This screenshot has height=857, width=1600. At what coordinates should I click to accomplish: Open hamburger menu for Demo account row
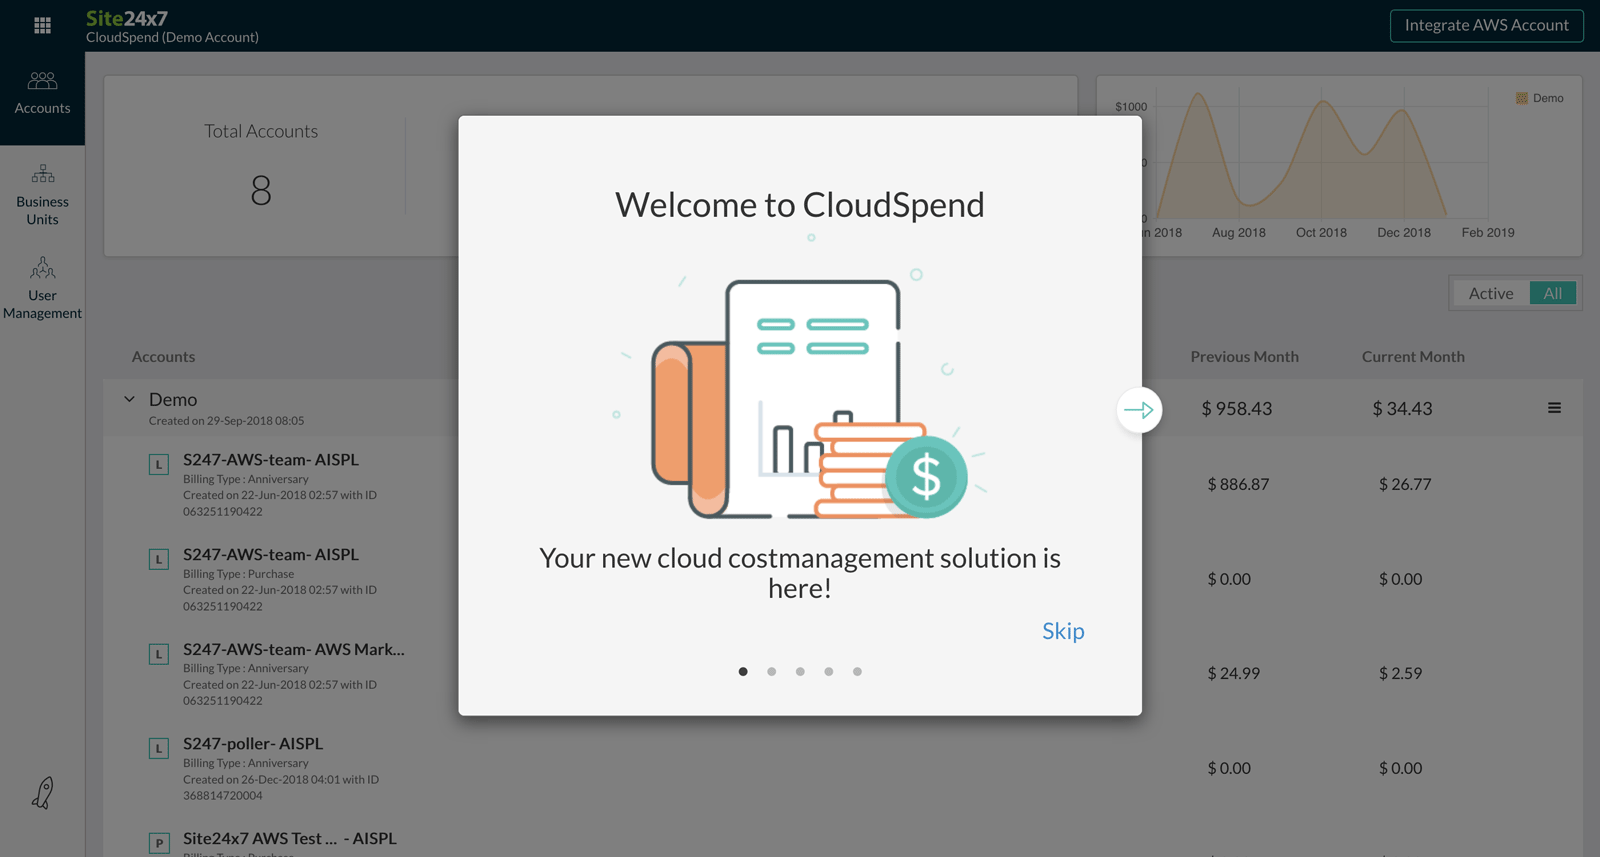(x=1554, y=408)
